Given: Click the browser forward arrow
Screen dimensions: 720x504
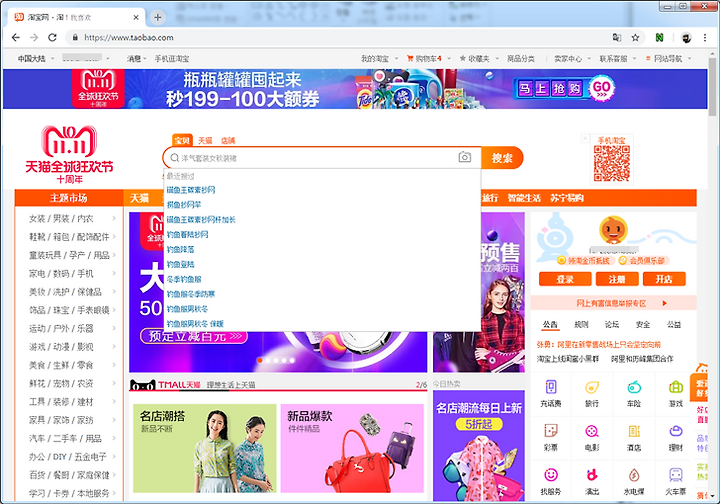Looking at the screenshot, I should coord(34,38).
